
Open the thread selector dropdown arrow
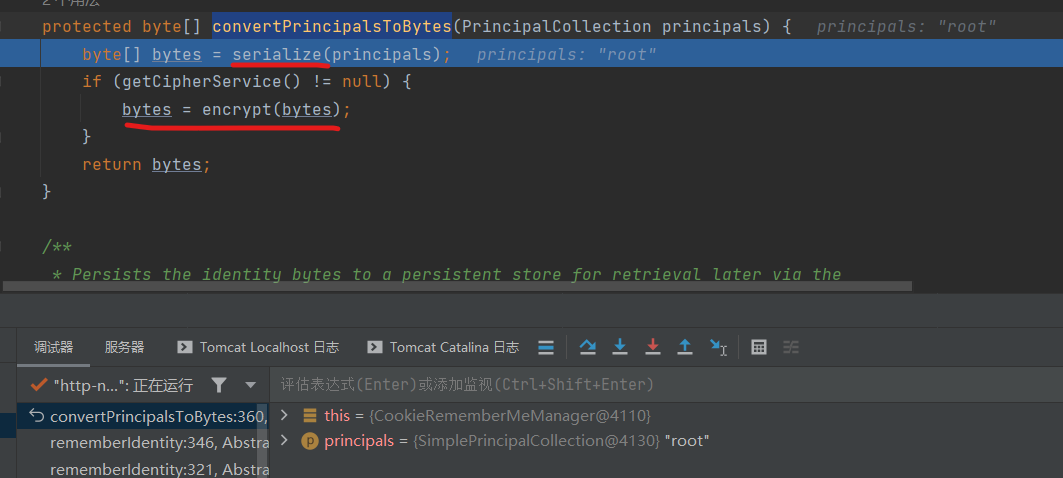coord(250,385)
